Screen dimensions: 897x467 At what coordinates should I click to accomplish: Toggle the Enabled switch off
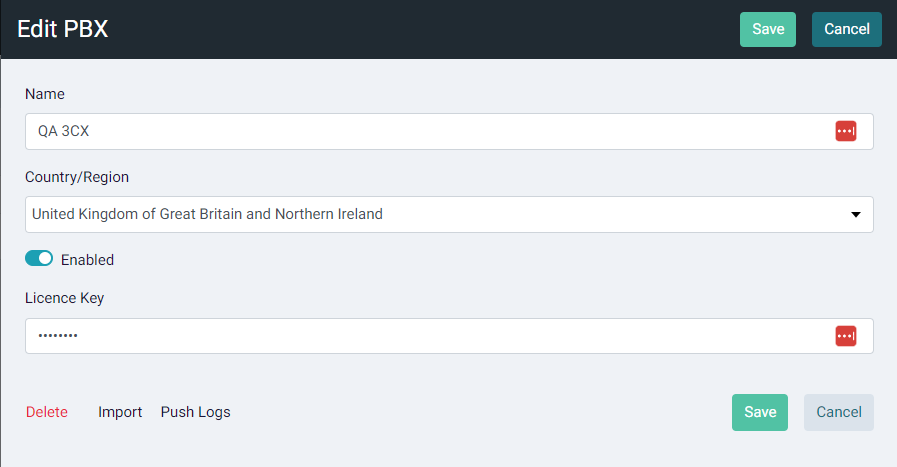click(39, 259)
